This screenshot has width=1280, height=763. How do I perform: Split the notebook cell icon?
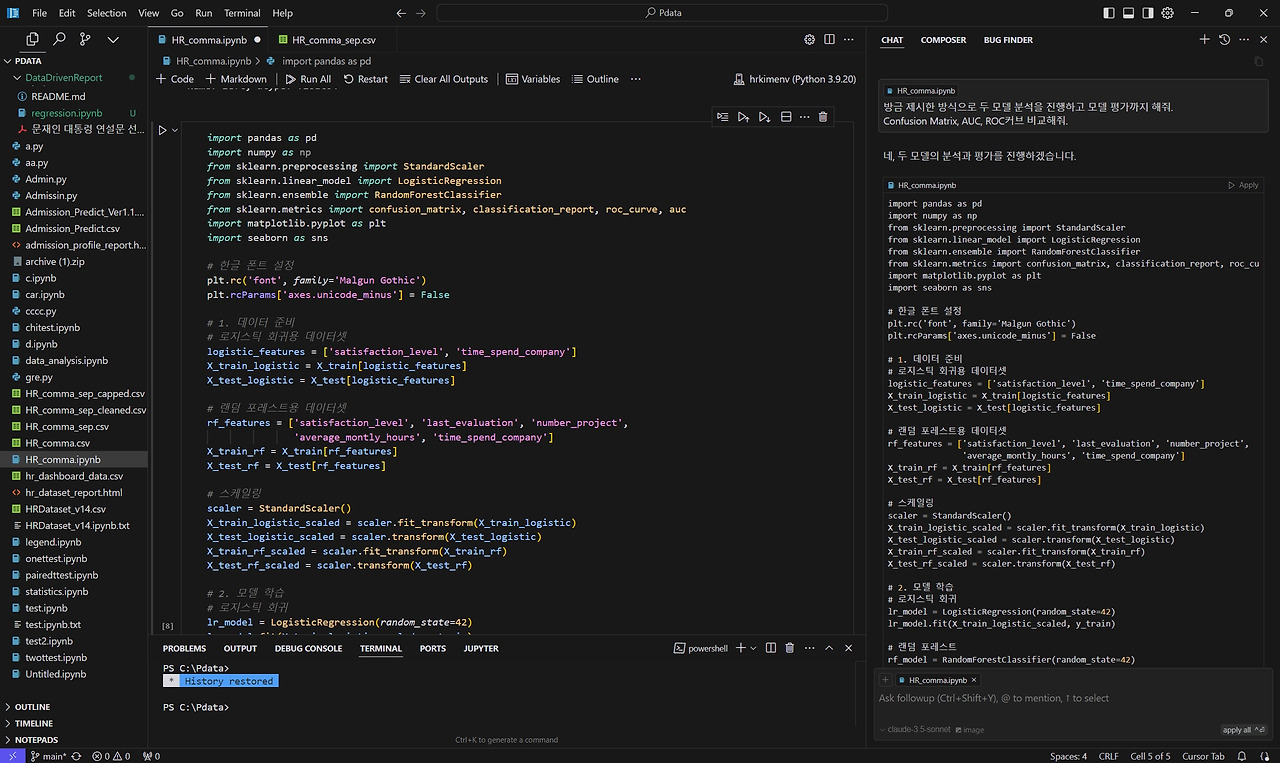786,117
